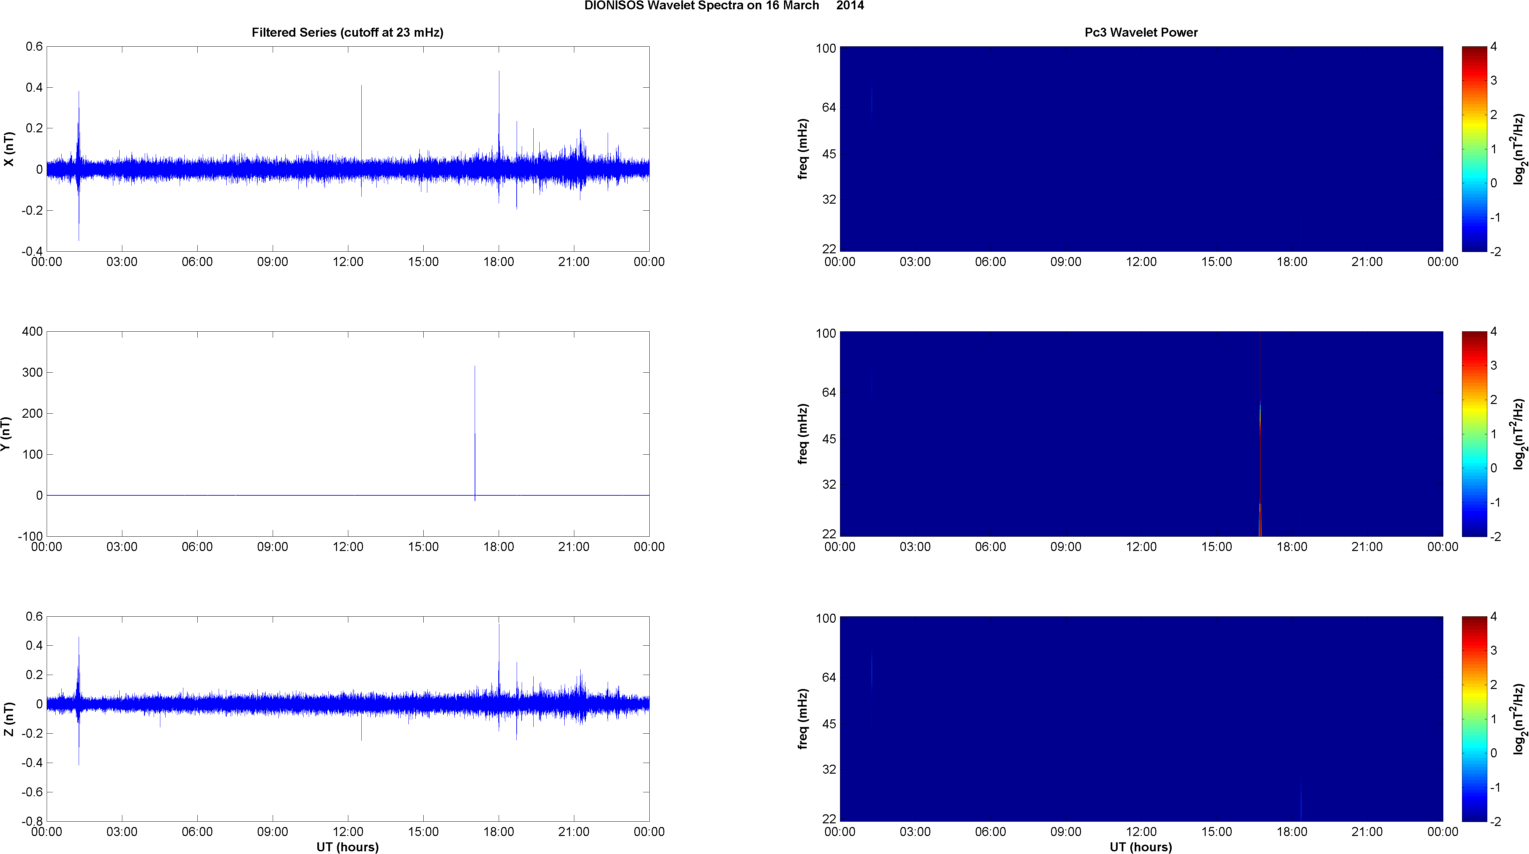Click the -0.8 tick on the Z (nT) axis
This screenshot has height=854, width=1529.
30,822
